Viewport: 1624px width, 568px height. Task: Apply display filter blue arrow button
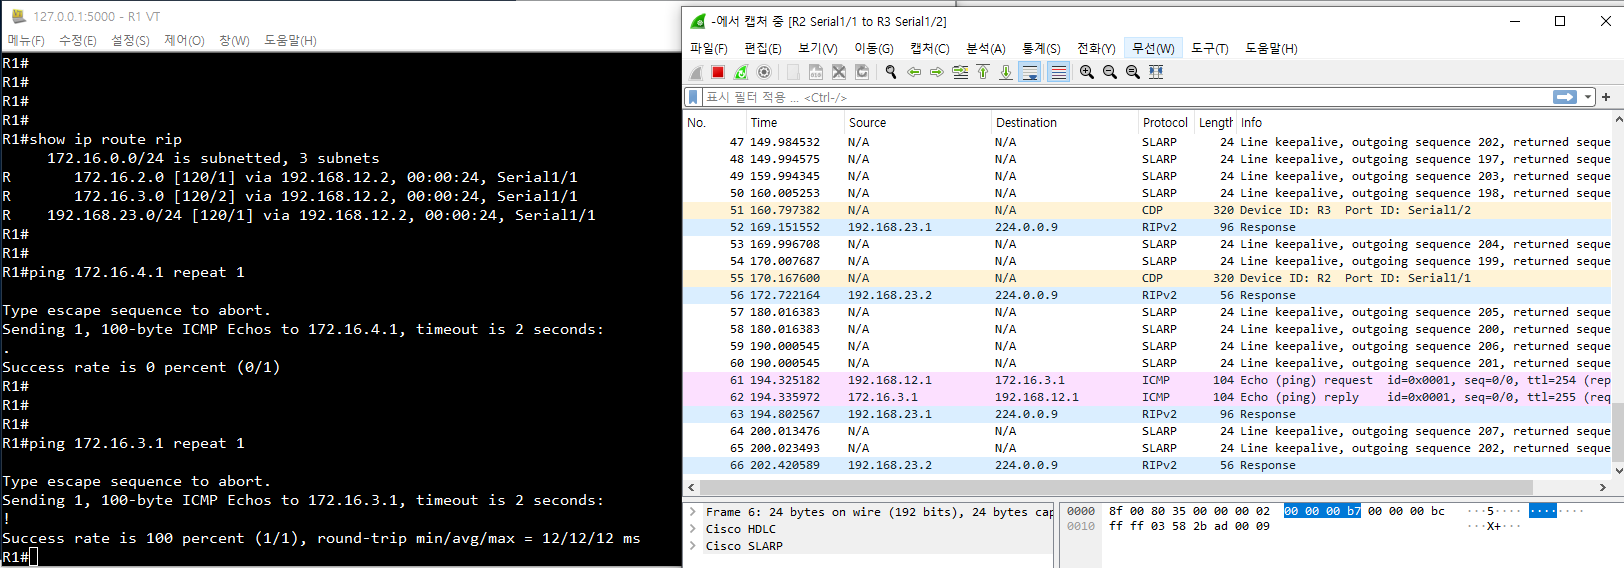pyautogui.click(x=1565, y=97)
